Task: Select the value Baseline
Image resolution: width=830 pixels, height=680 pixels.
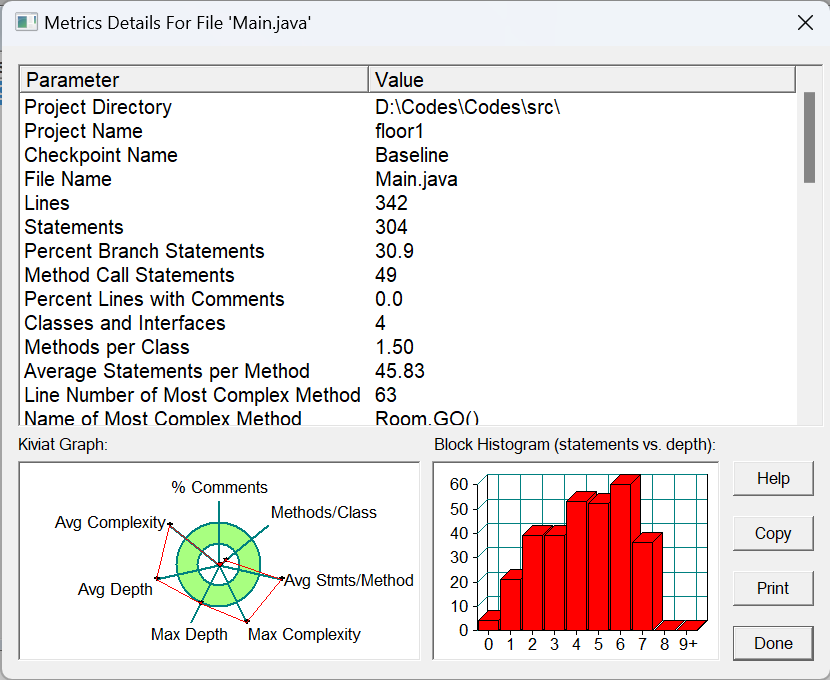Action: [412, 155]
